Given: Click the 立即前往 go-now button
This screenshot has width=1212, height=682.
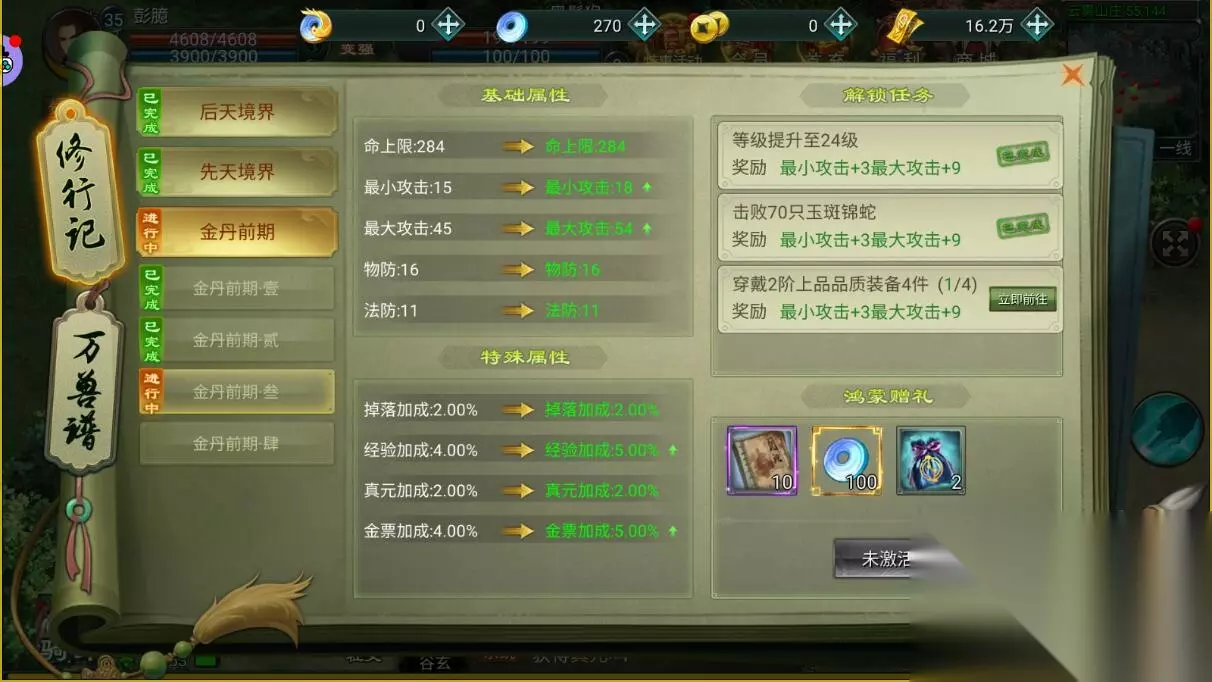Looking at the screenshot, I should 1023,299.
